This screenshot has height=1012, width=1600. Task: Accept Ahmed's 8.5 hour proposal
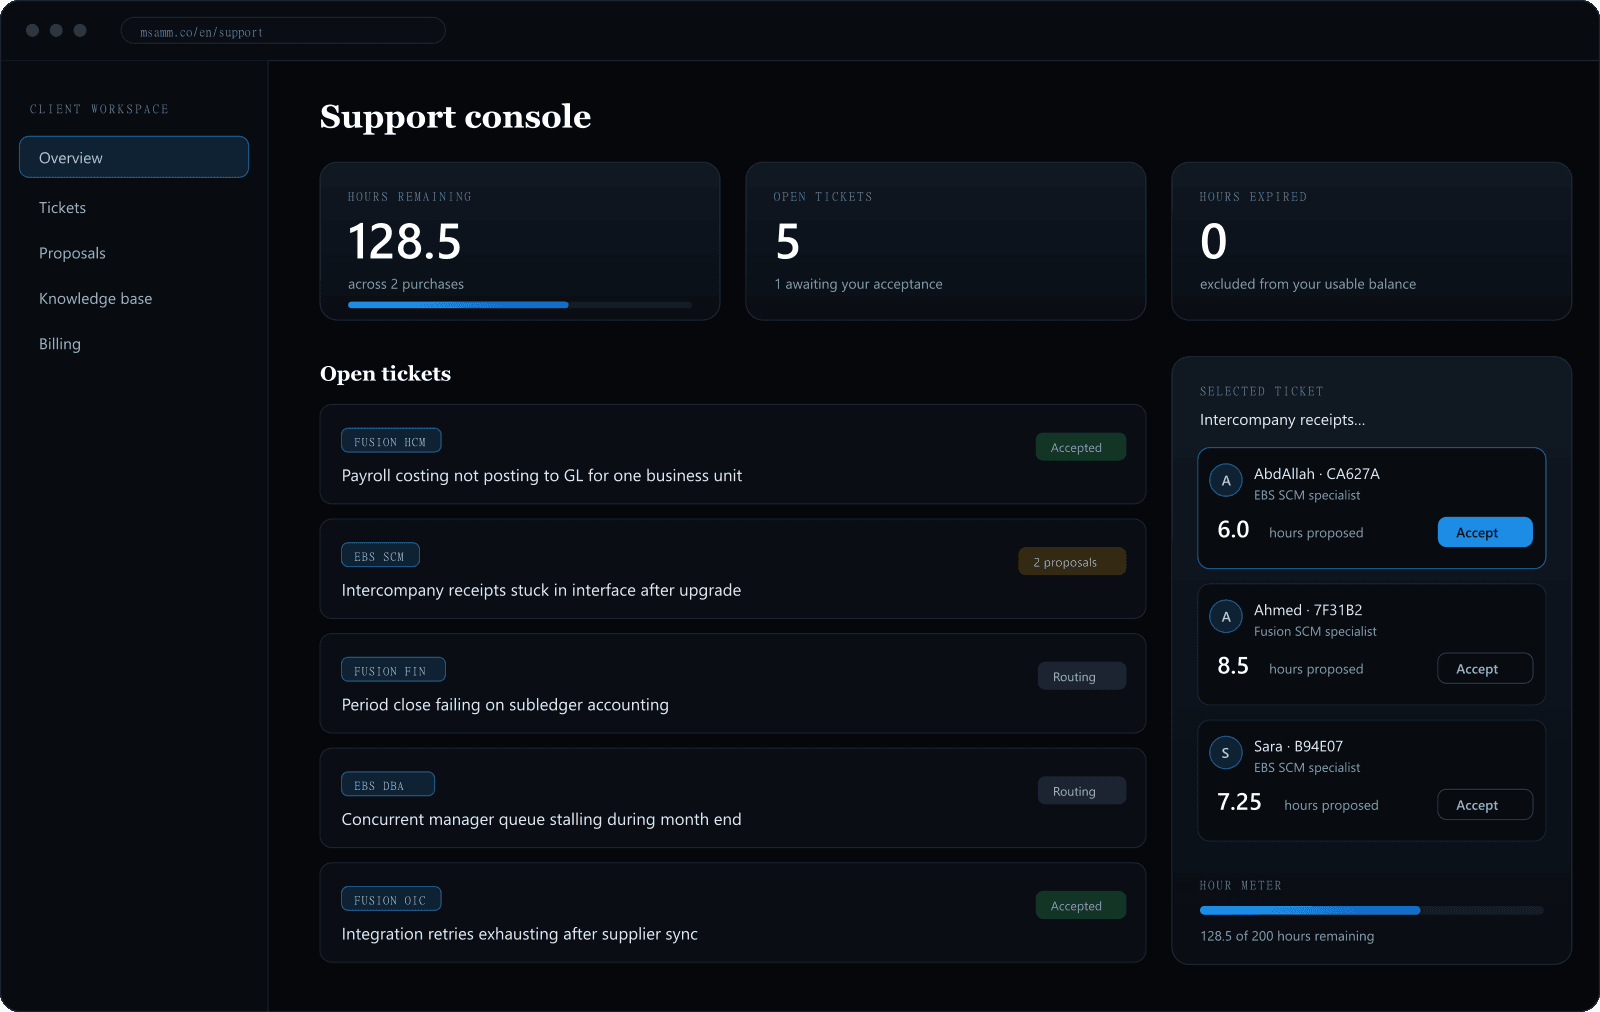click(1485, 668)
